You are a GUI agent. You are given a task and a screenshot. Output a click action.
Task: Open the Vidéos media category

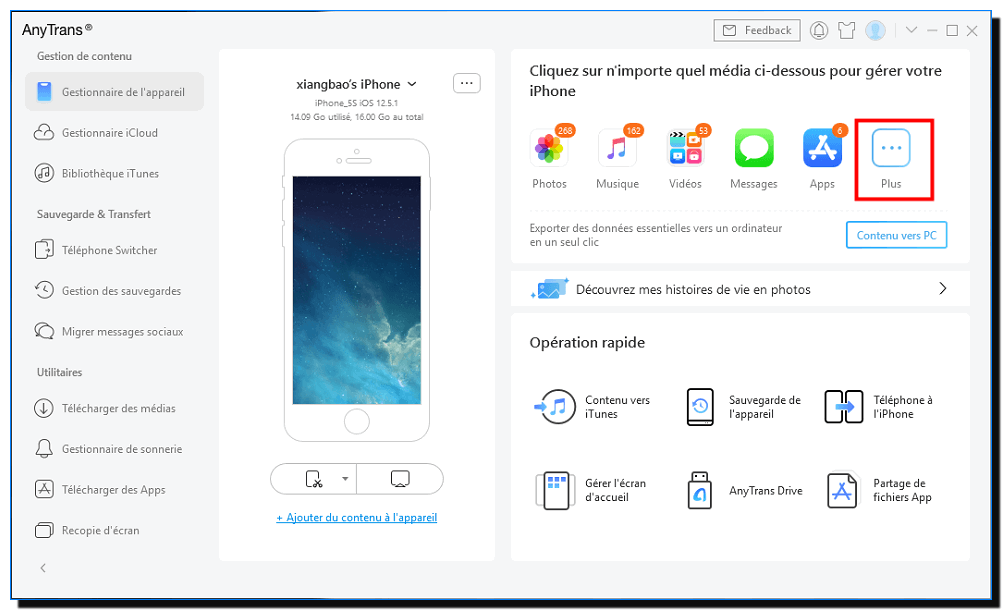(685, 149)
